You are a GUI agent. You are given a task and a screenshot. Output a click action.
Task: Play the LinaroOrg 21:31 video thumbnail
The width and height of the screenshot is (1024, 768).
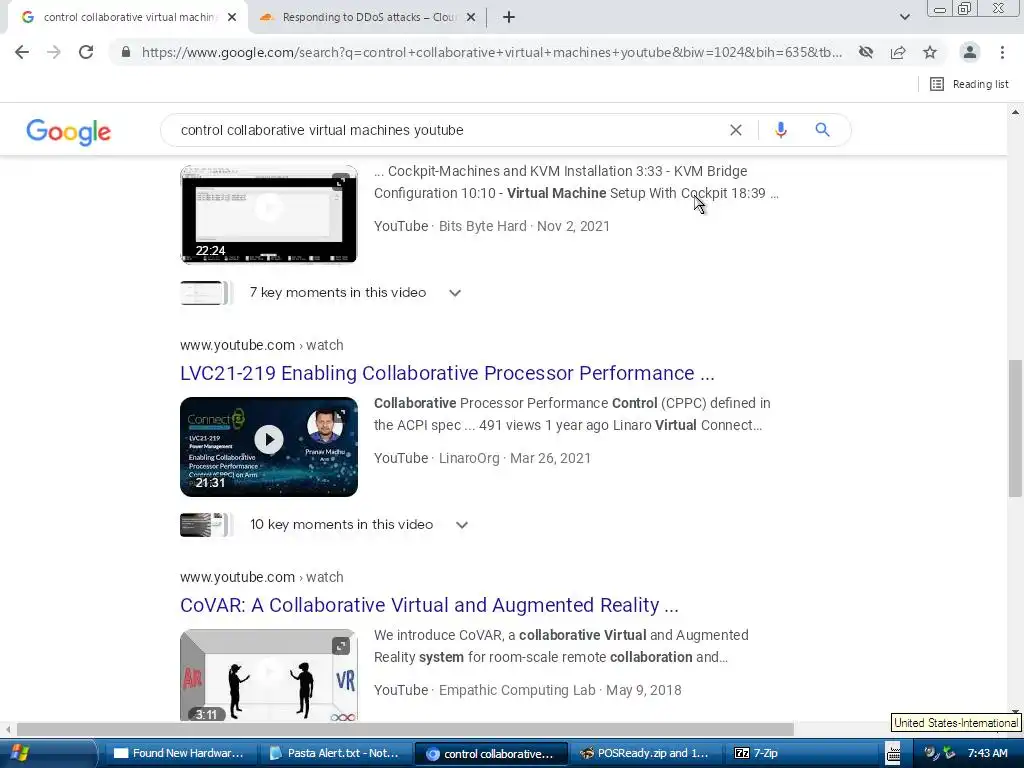(x=268, y=447)
